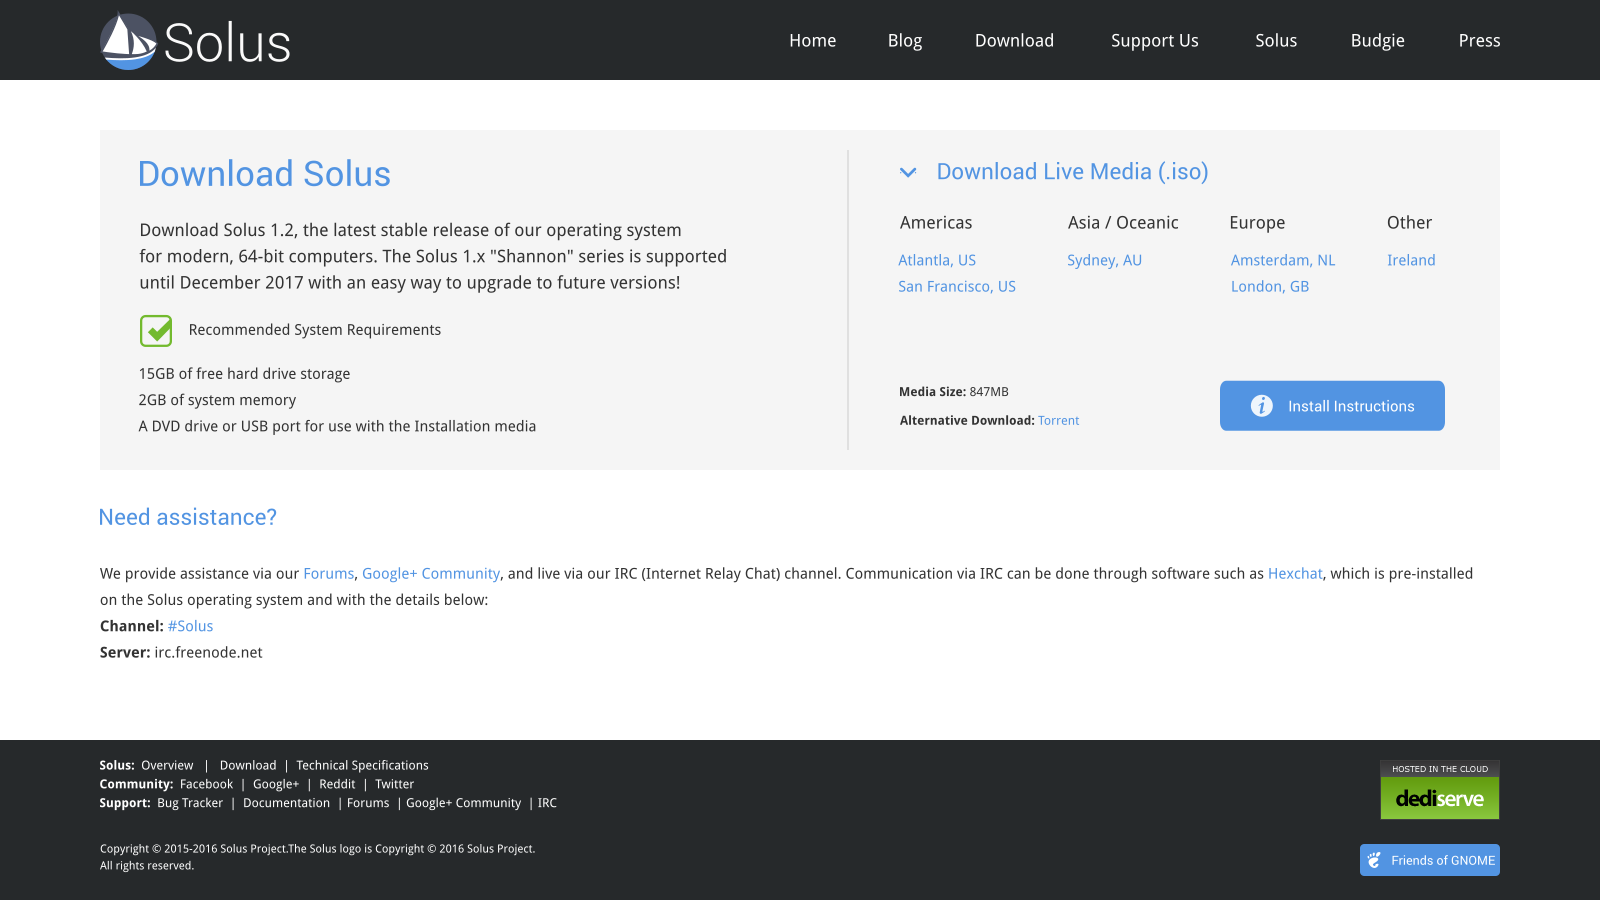Join the #Solus channel link
The image size is (1600, 900).
[190, 626]
